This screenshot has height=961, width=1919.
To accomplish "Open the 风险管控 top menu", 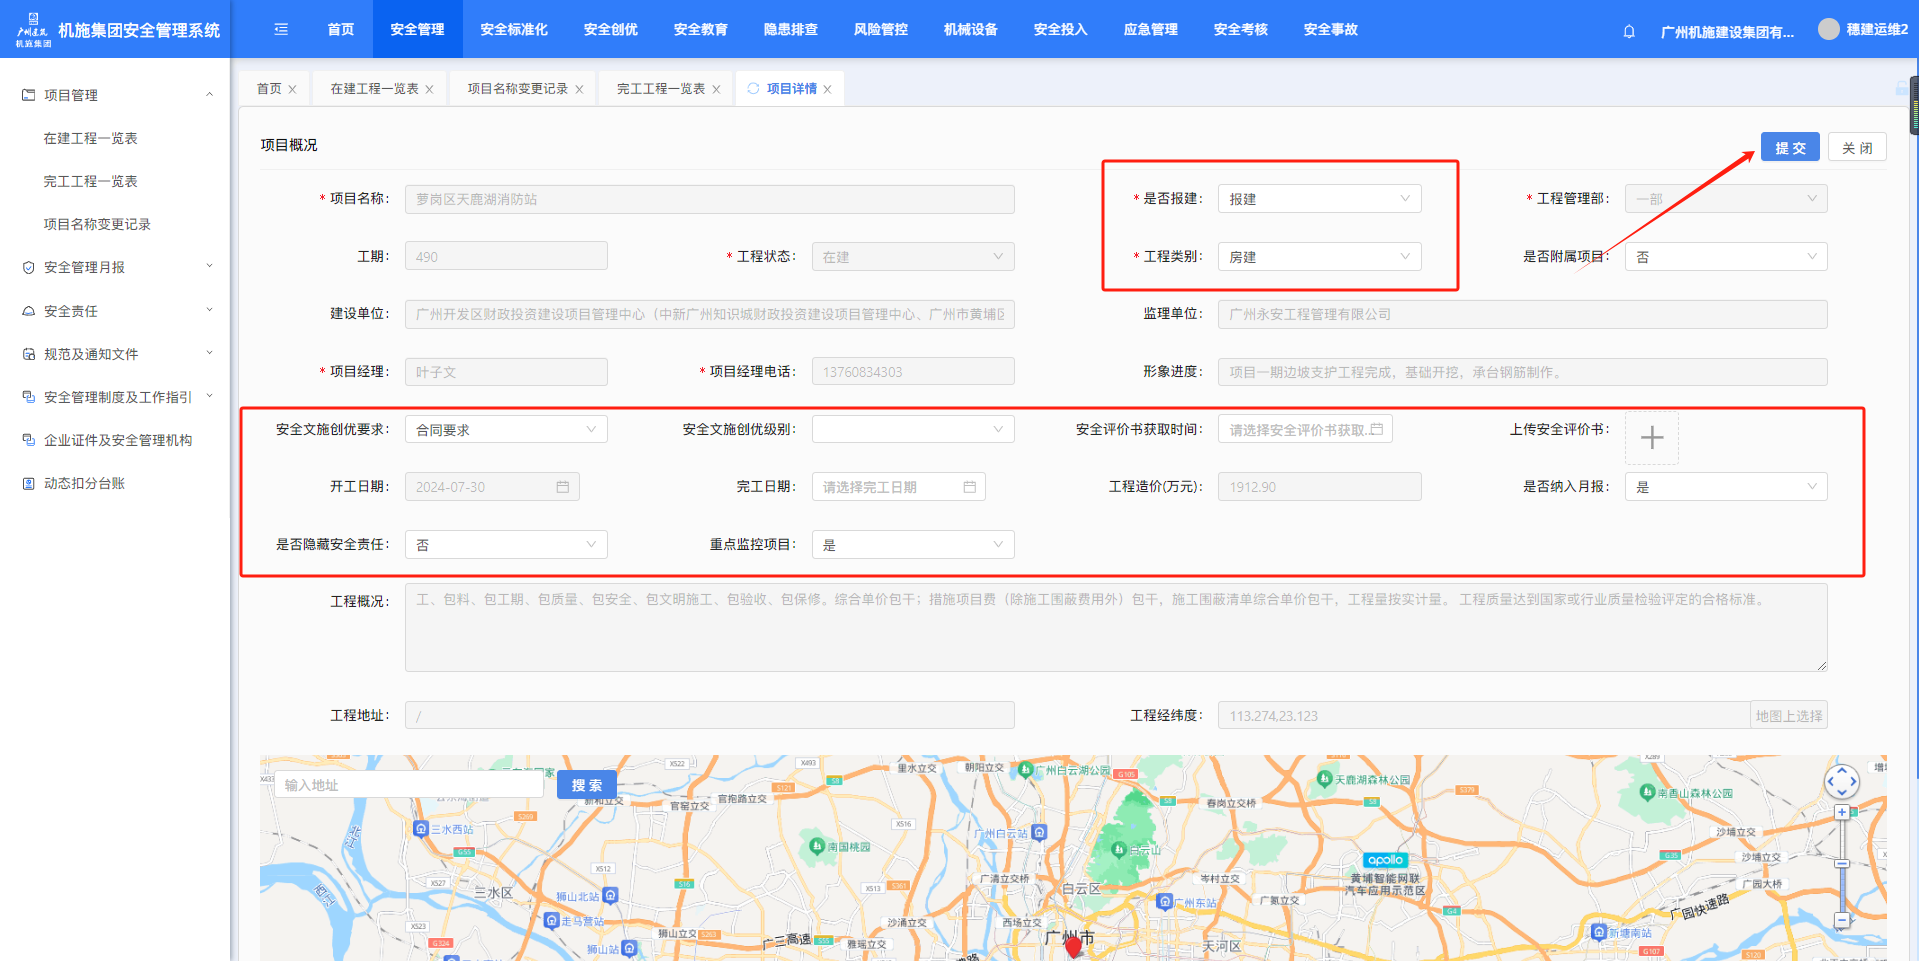I will [880, 30].
